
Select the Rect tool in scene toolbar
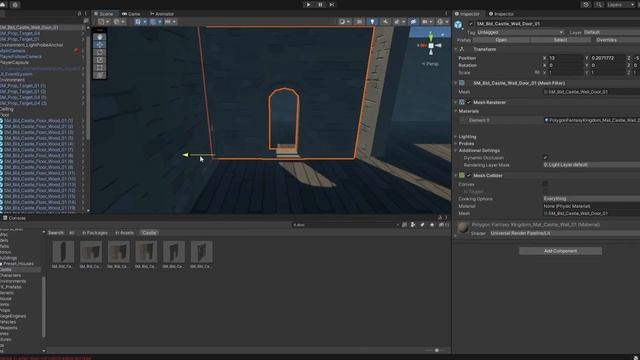pyautogui.click(x=100, y=67)
